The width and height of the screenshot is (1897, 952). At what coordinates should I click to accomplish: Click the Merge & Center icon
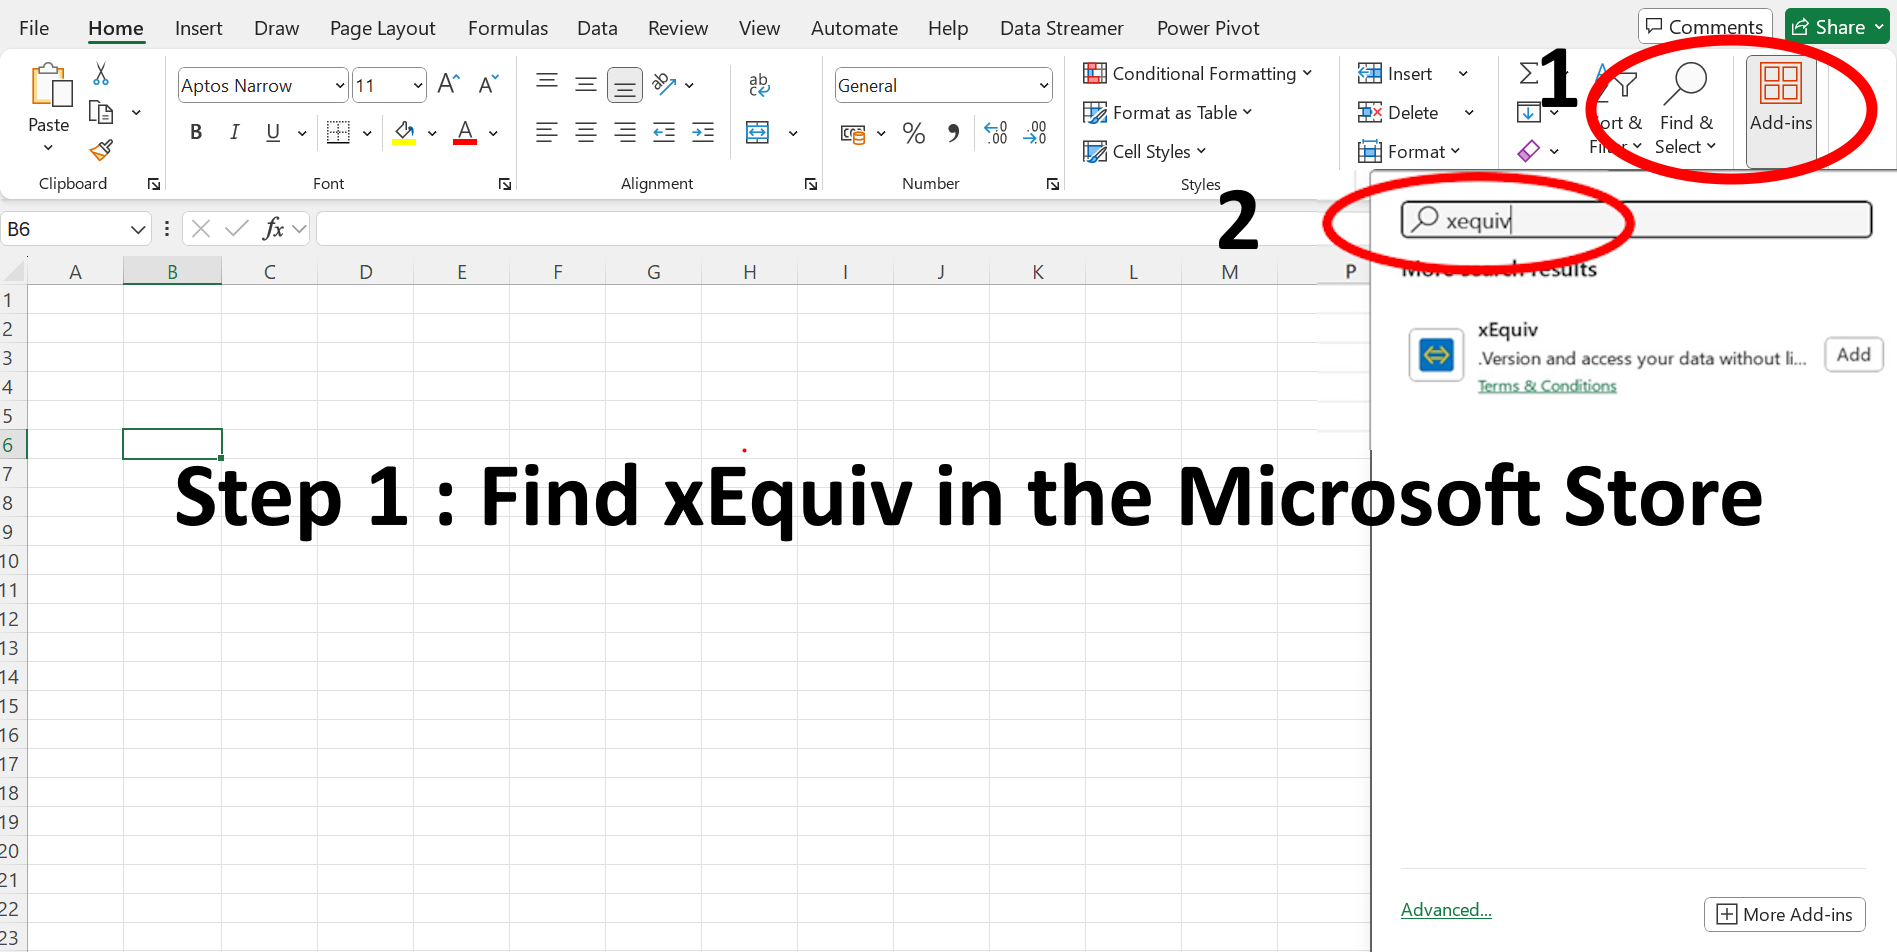click(758, 133)
